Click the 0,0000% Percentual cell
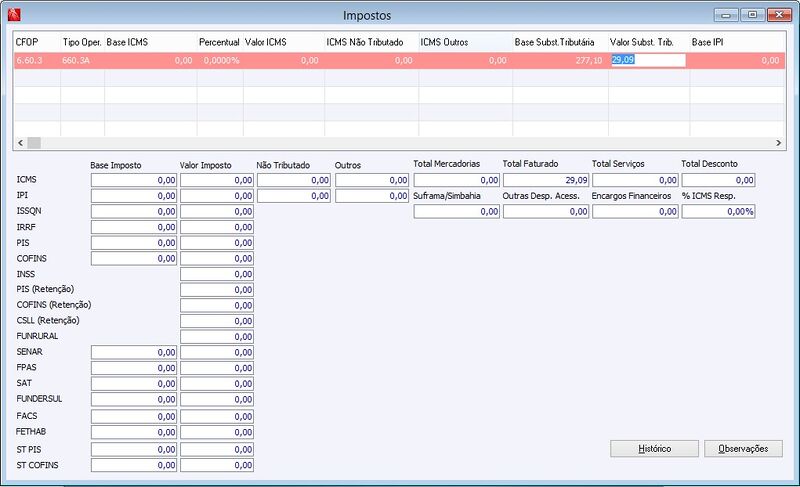The height and width of the screenshot is (487, 800). tap(220, 60)
